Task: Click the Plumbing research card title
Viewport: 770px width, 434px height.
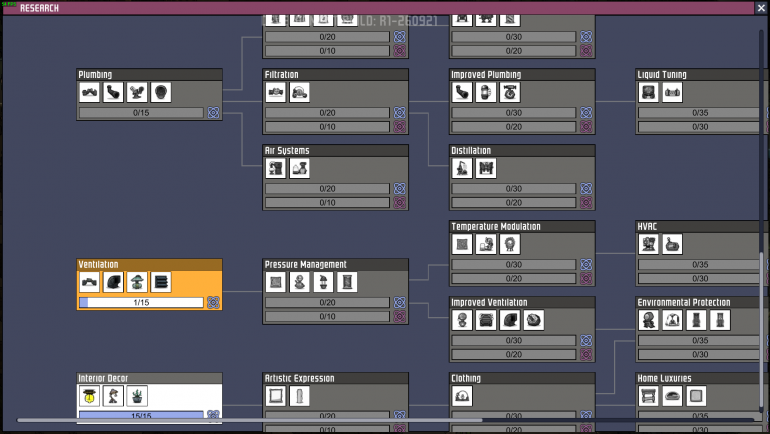Action: [x=95, y=75]
